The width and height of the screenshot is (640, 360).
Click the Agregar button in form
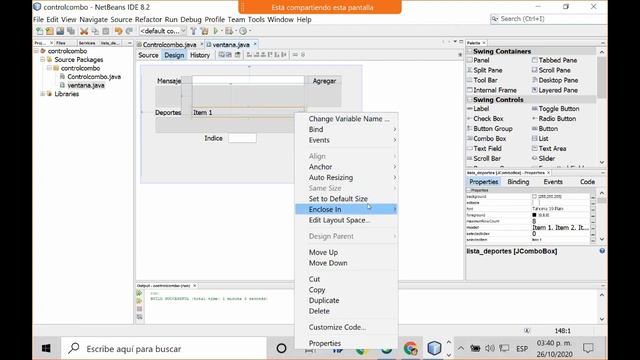coord(324,81)
